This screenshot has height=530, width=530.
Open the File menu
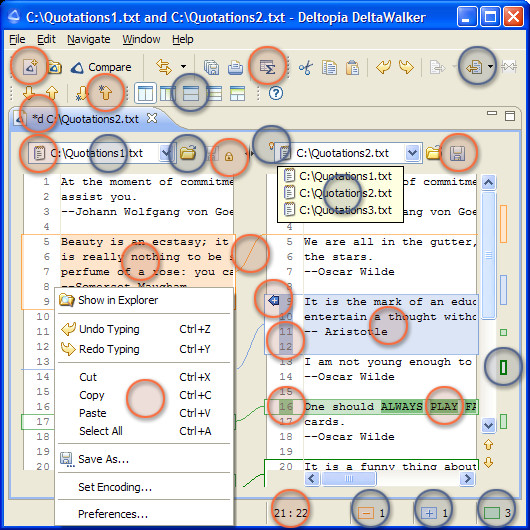[17, 39]
